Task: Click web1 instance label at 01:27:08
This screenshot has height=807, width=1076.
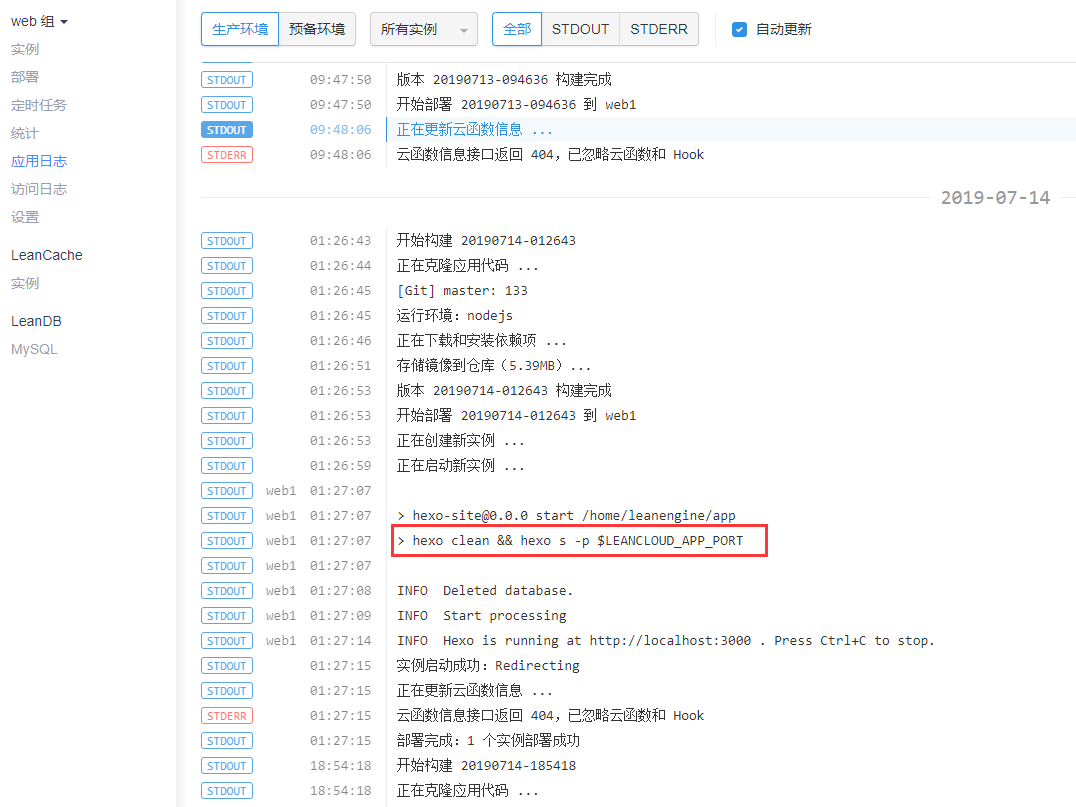Action: (281, 591)
